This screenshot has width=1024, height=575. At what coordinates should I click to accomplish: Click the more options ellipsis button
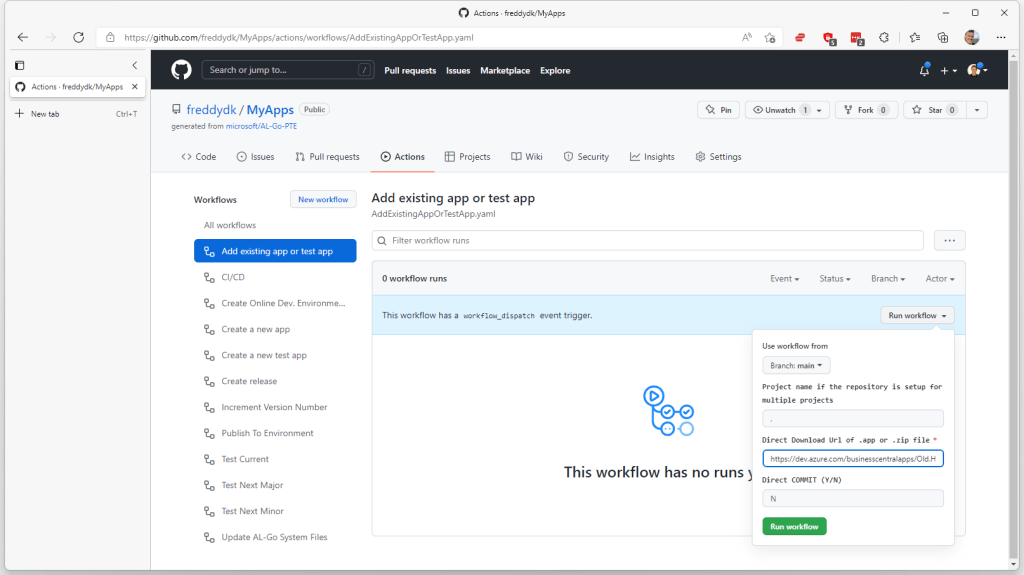coord(949,240)
